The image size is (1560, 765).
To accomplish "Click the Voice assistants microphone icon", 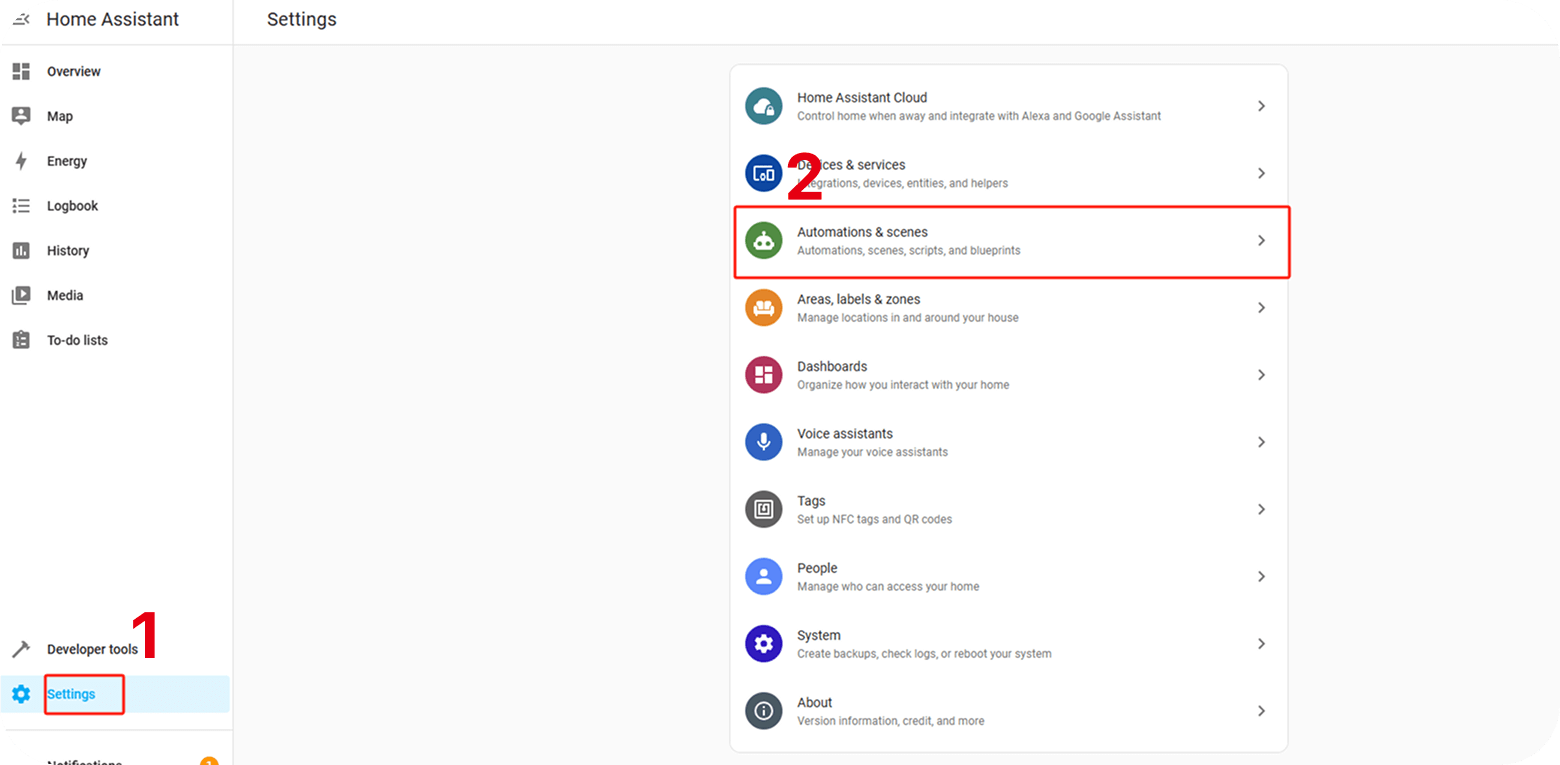I will tap(764, 442).
